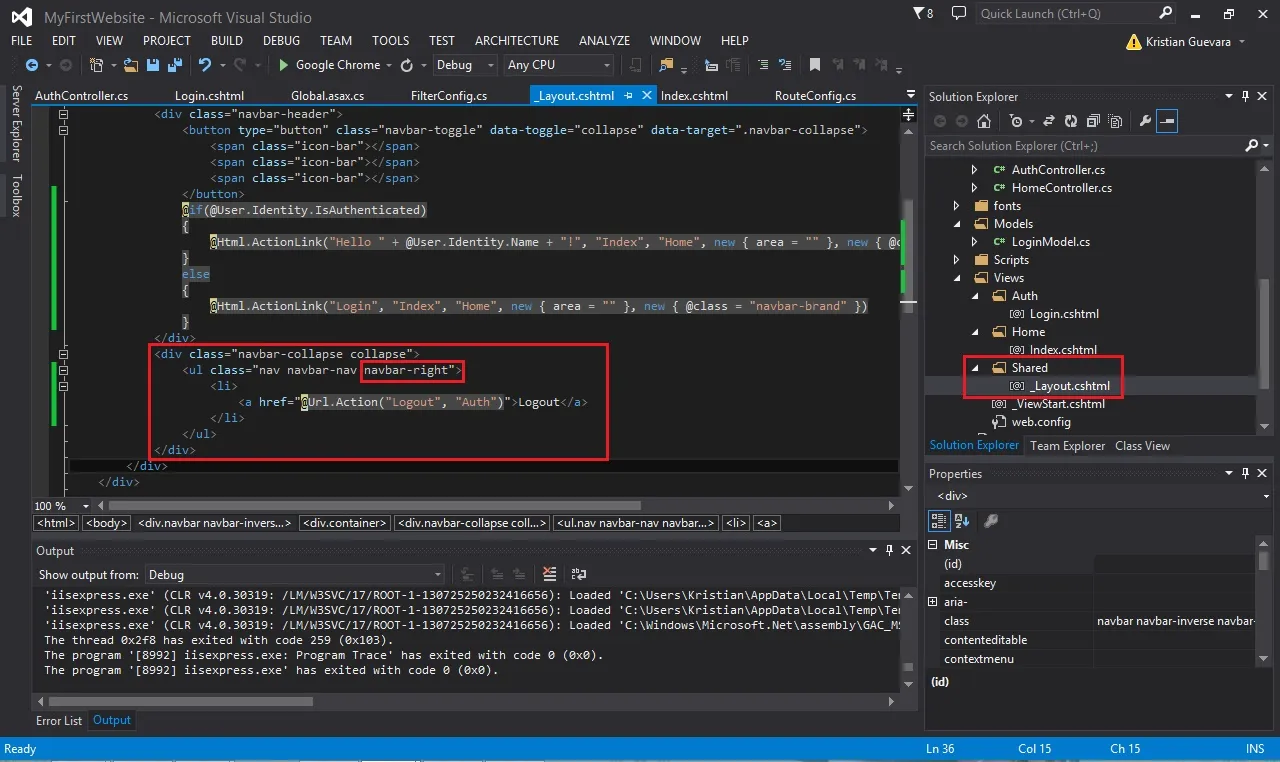Click the Save icon in main toolbar

[153, 65]
